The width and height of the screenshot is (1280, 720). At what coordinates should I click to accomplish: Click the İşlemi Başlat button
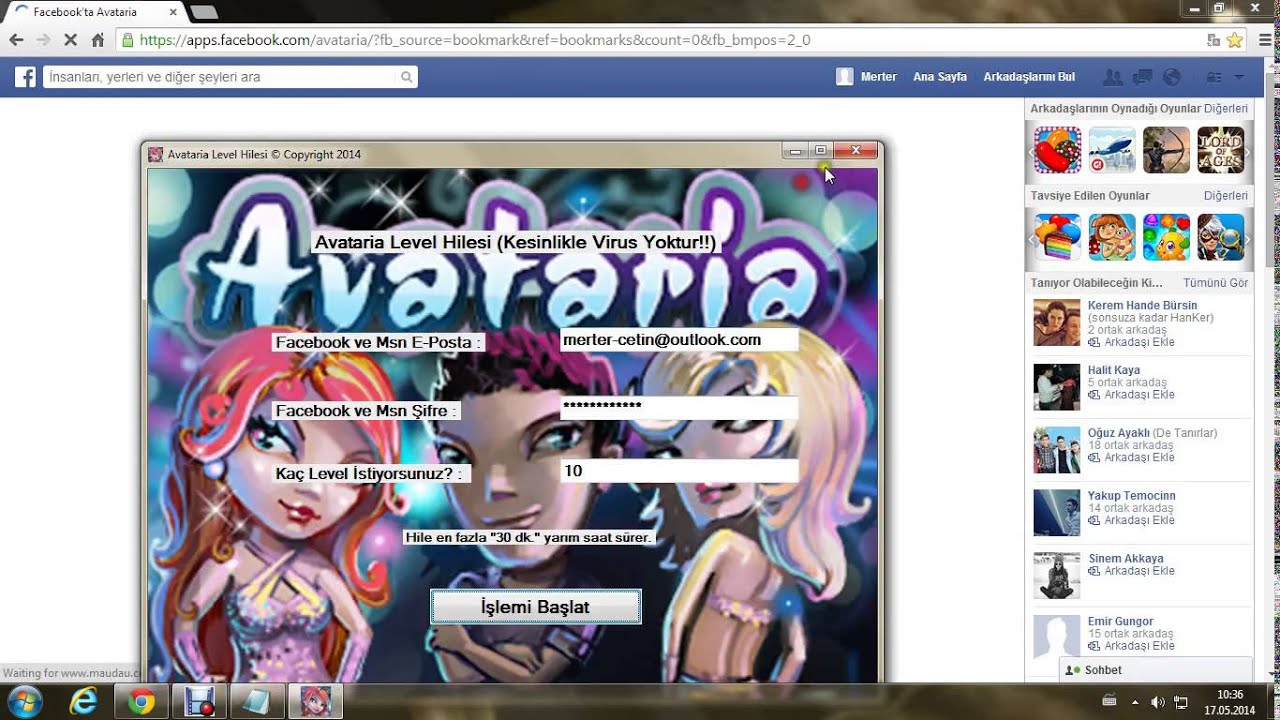536,607
